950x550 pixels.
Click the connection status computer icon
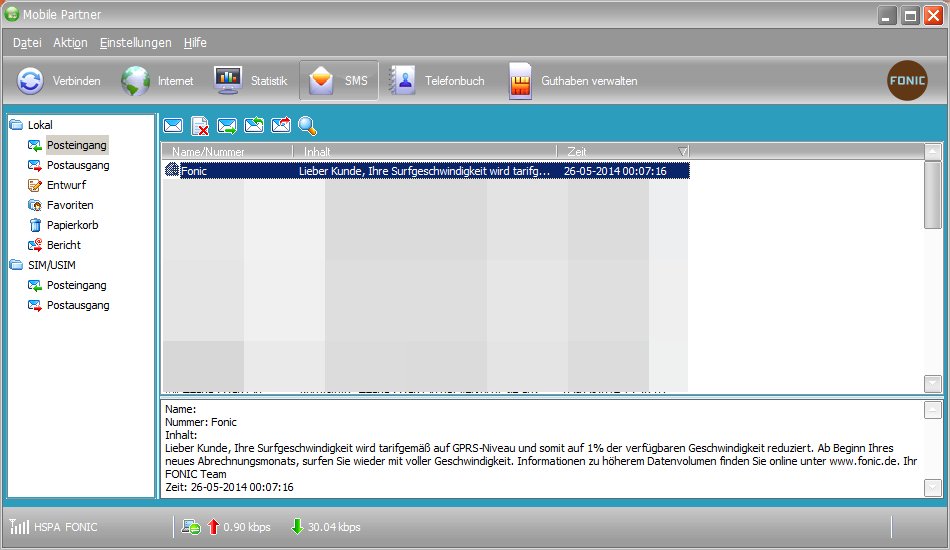coord(191,527)
